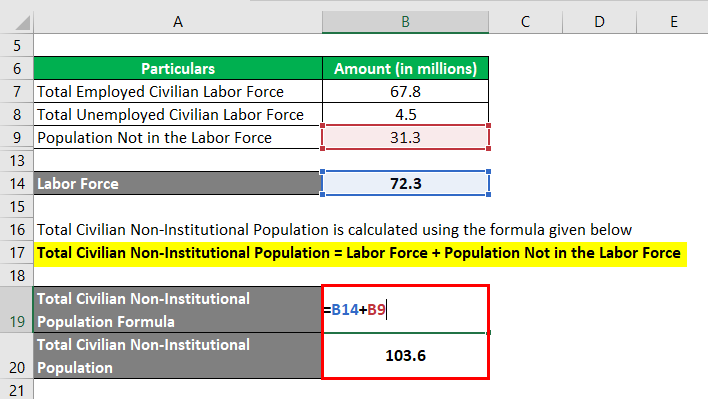Select the 103.6 result cell
Screen dimensions: 708x399
coord(405,356)
